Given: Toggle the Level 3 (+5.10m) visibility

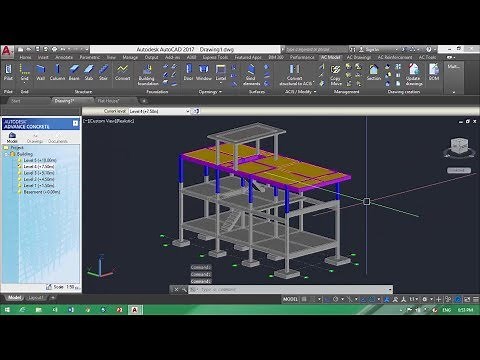Looking at the screenshot, I should (20, 173).
